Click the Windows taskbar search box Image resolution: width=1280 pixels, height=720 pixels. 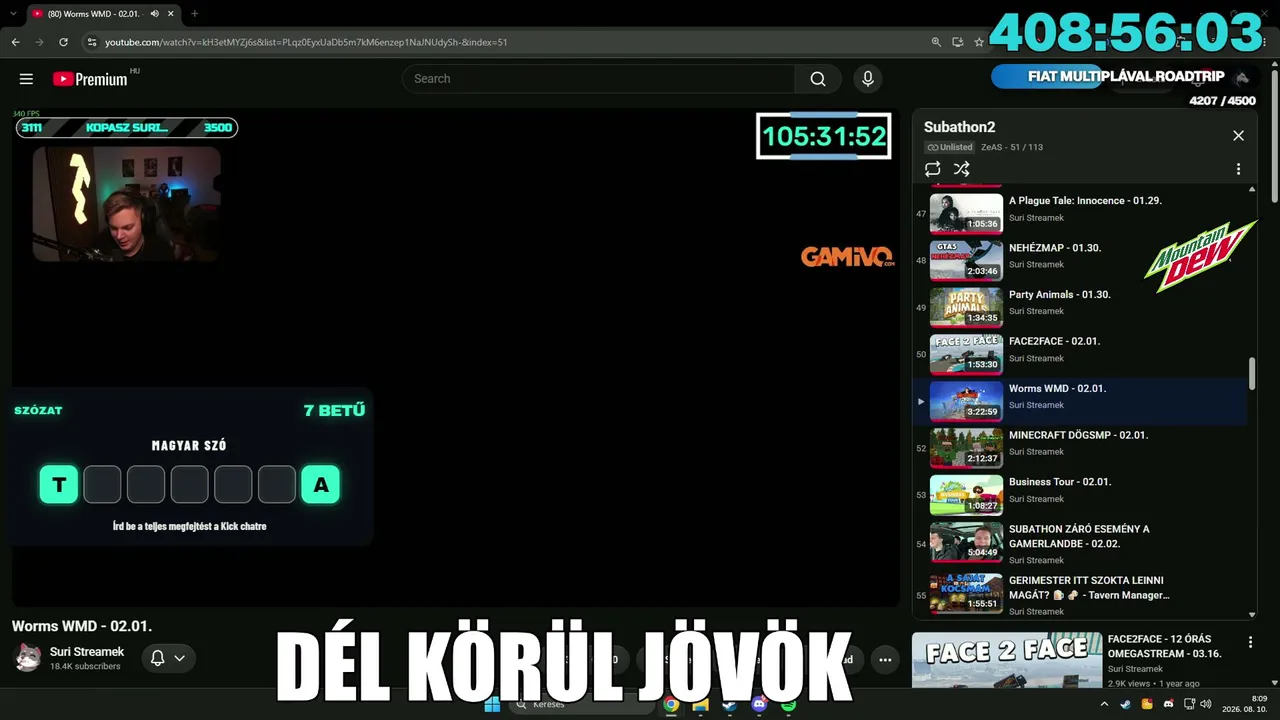pyautogui.click(x=582, y=705)
